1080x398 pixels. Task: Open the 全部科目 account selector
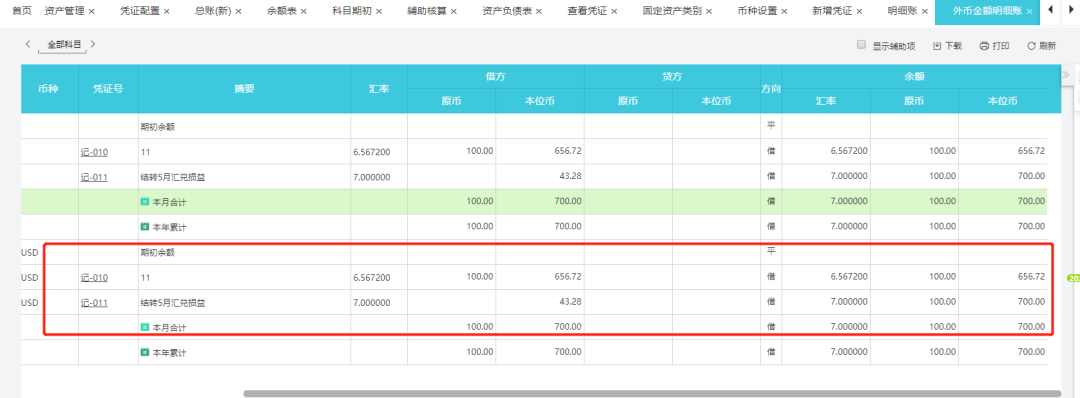64,45
